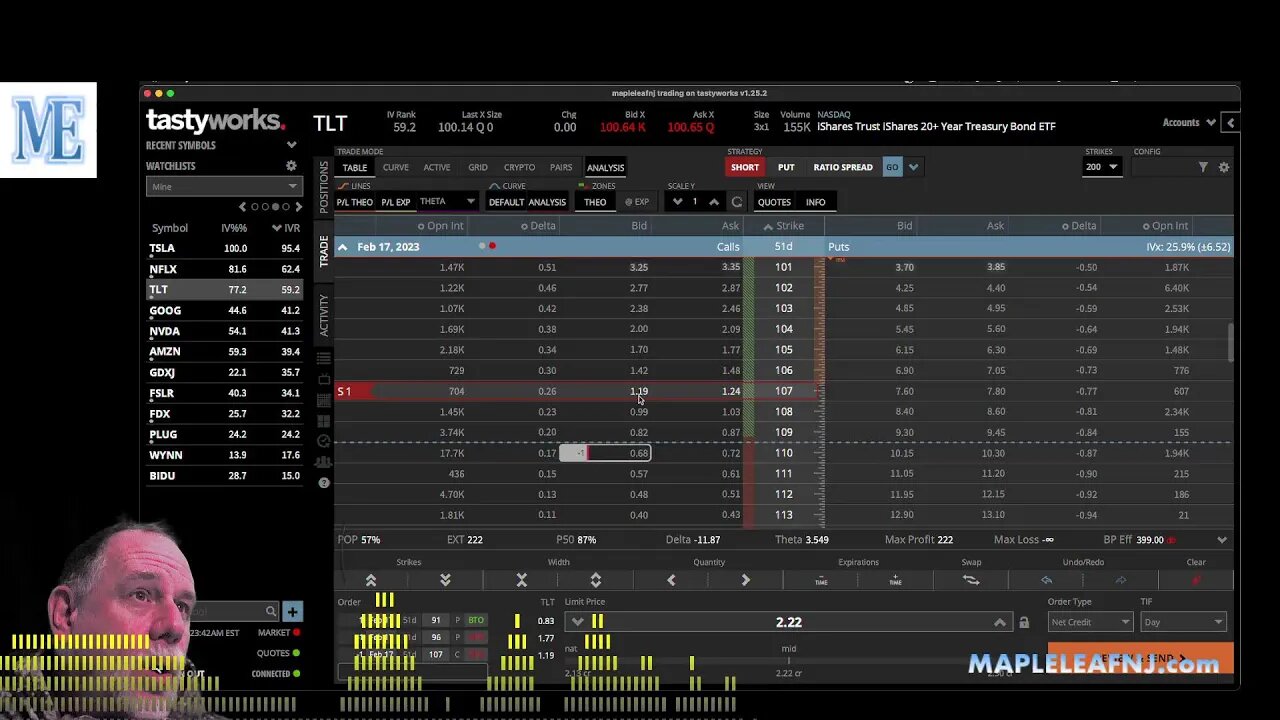Open Strikes count dropdown showing 200
The height and width of the screenshot is (720, 1280).
[1102, 167]
